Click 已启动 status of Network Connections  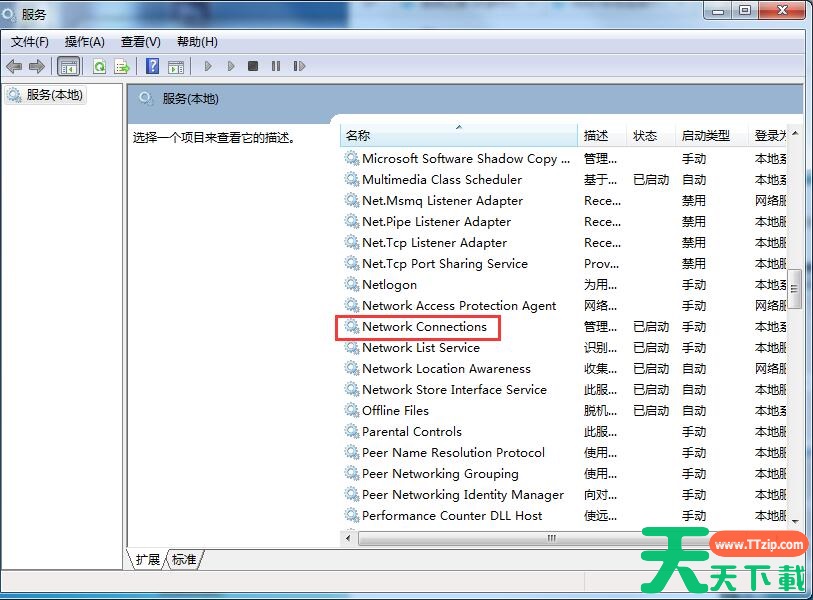click(x=651, y=327)
